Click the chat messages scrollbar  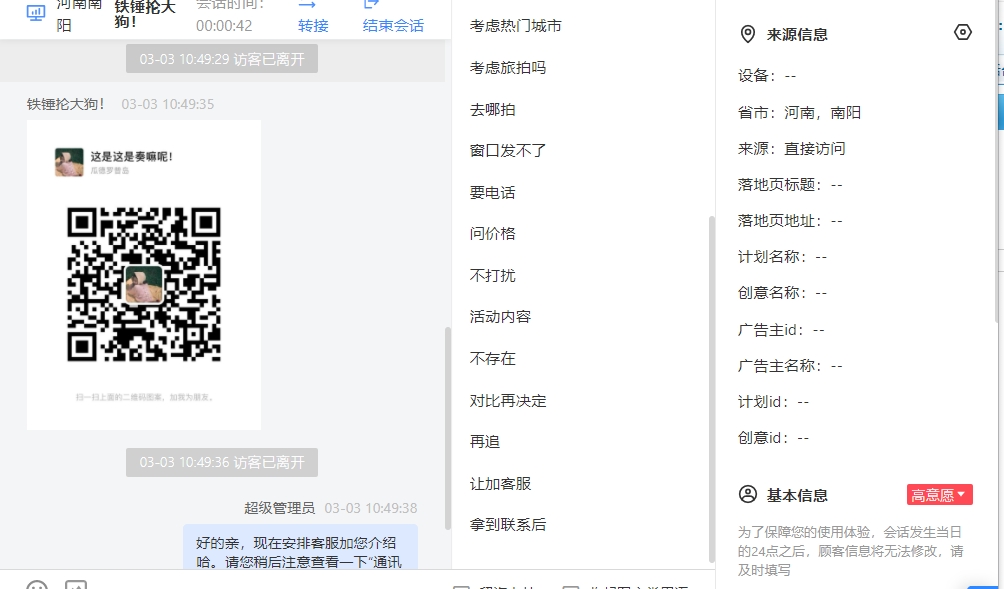[x=448, y=428]
